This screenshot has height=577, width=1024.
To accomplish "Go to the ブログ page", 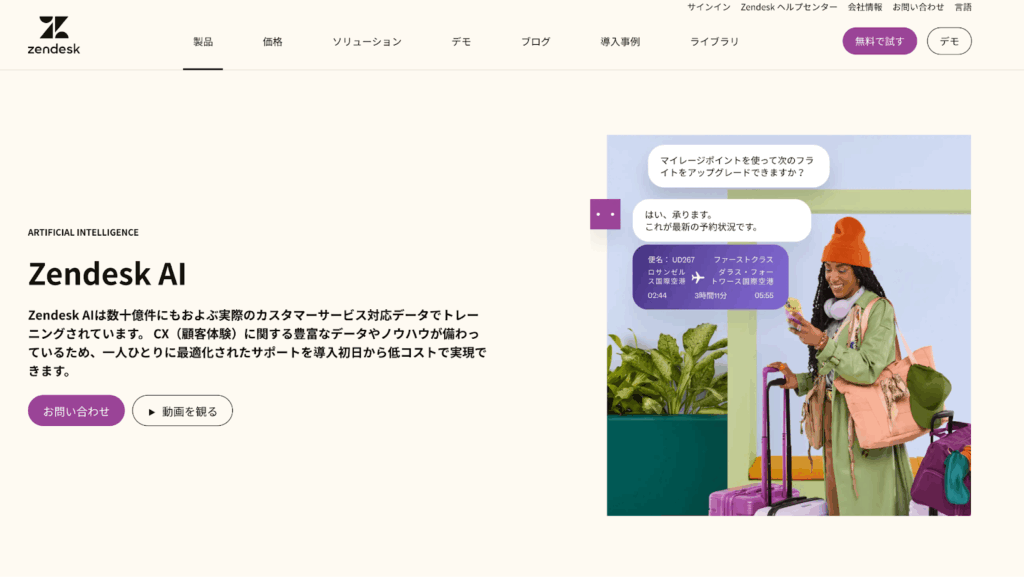I will coord(535,42).
